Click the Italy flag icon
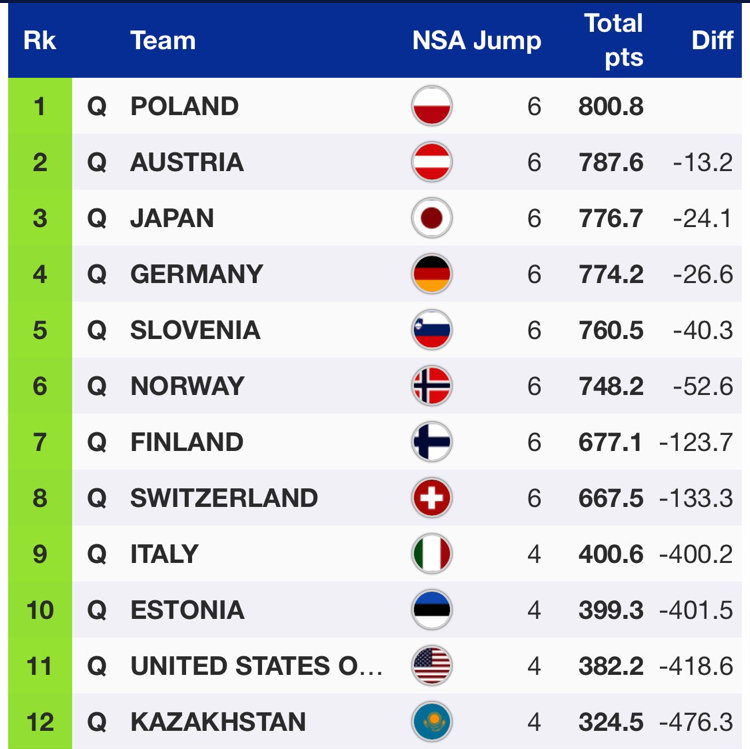 432,554
